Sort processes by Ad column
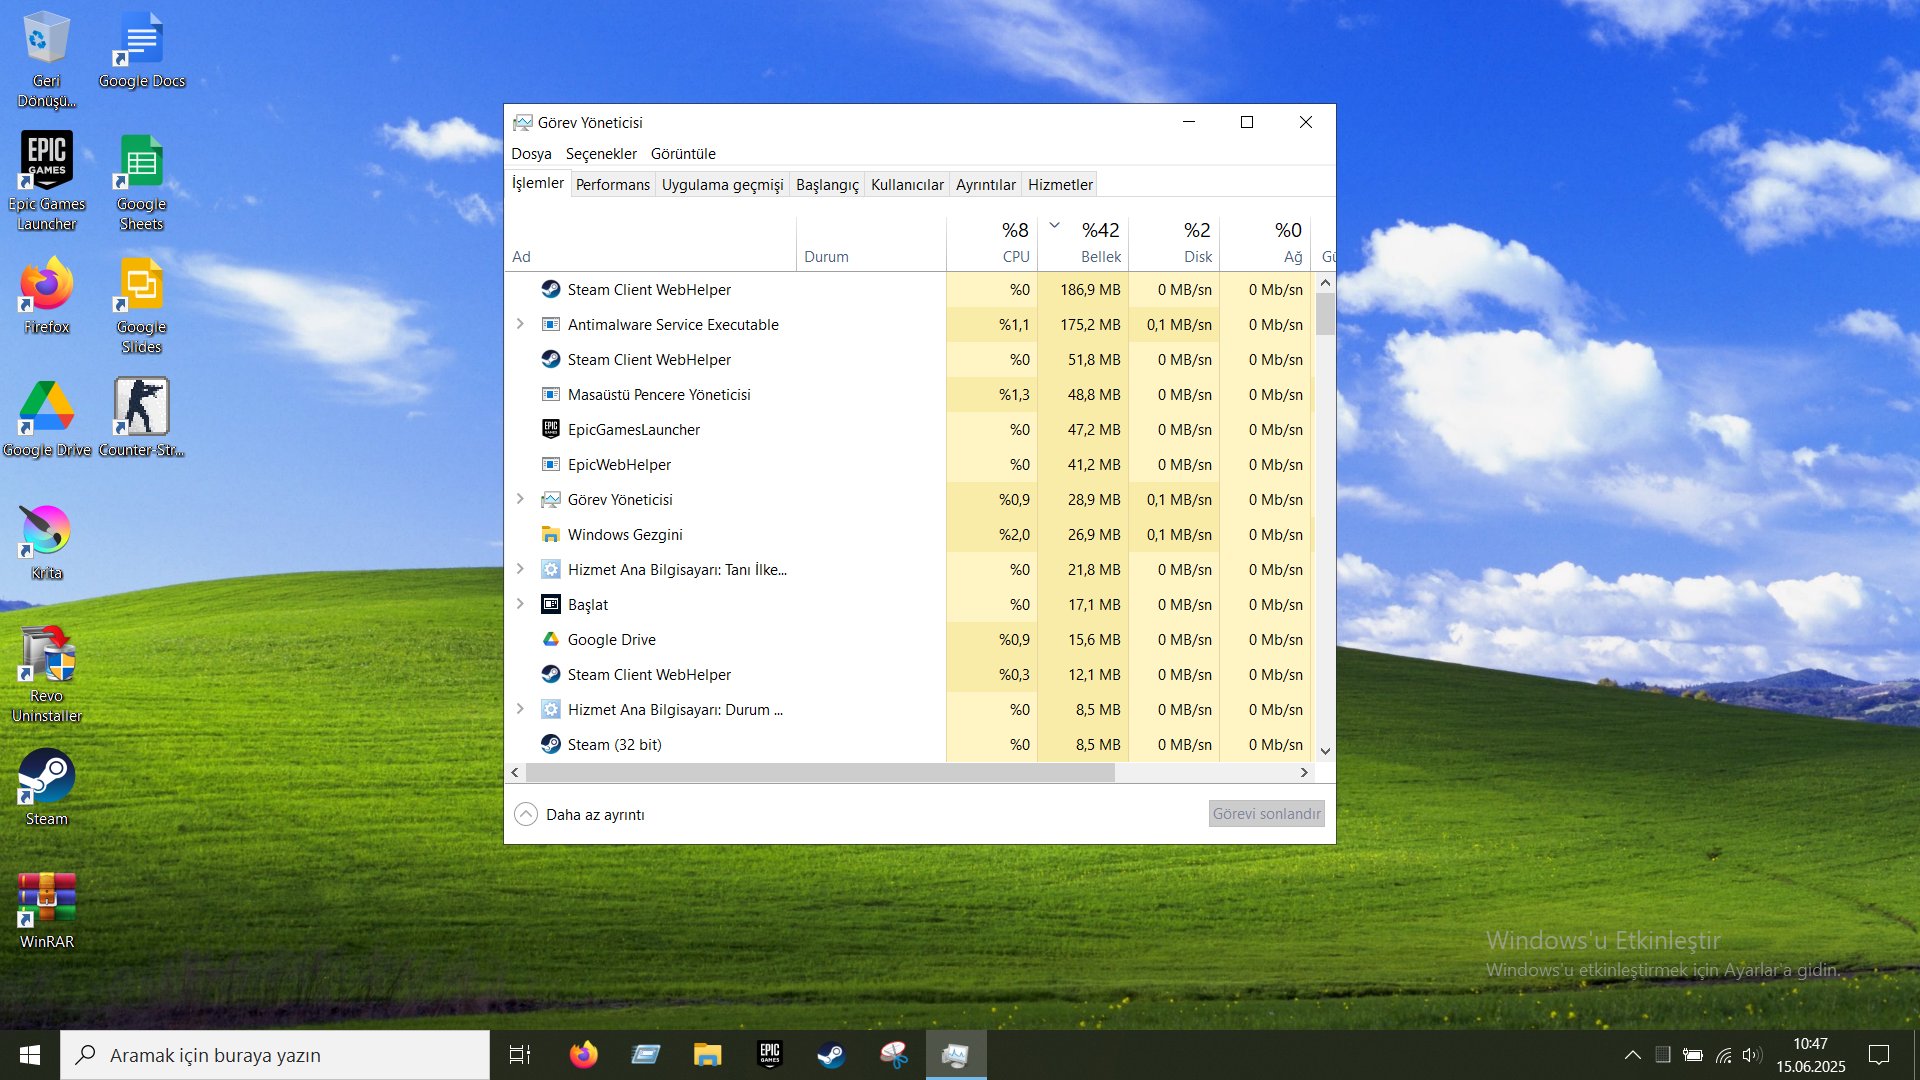Viewport: 1920px width, 1080px height. [651, 243]
